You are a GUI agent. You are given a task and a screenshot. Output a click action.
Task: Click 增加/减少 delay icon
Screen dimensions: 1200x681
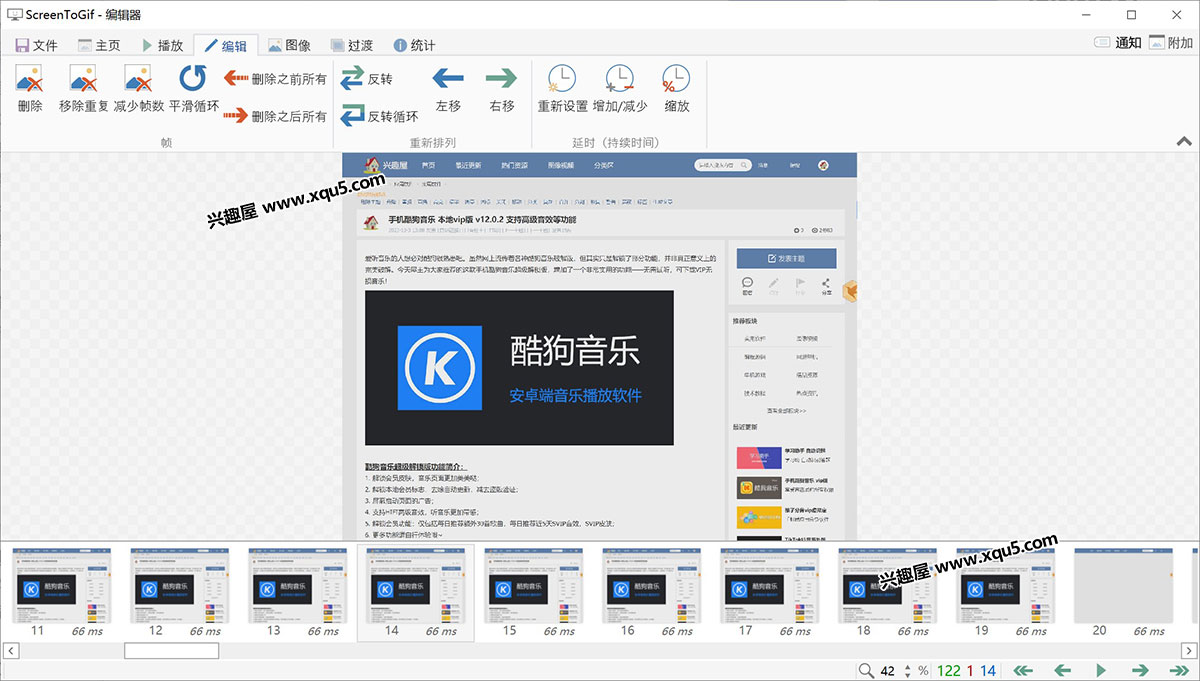(x=620, y=79)
